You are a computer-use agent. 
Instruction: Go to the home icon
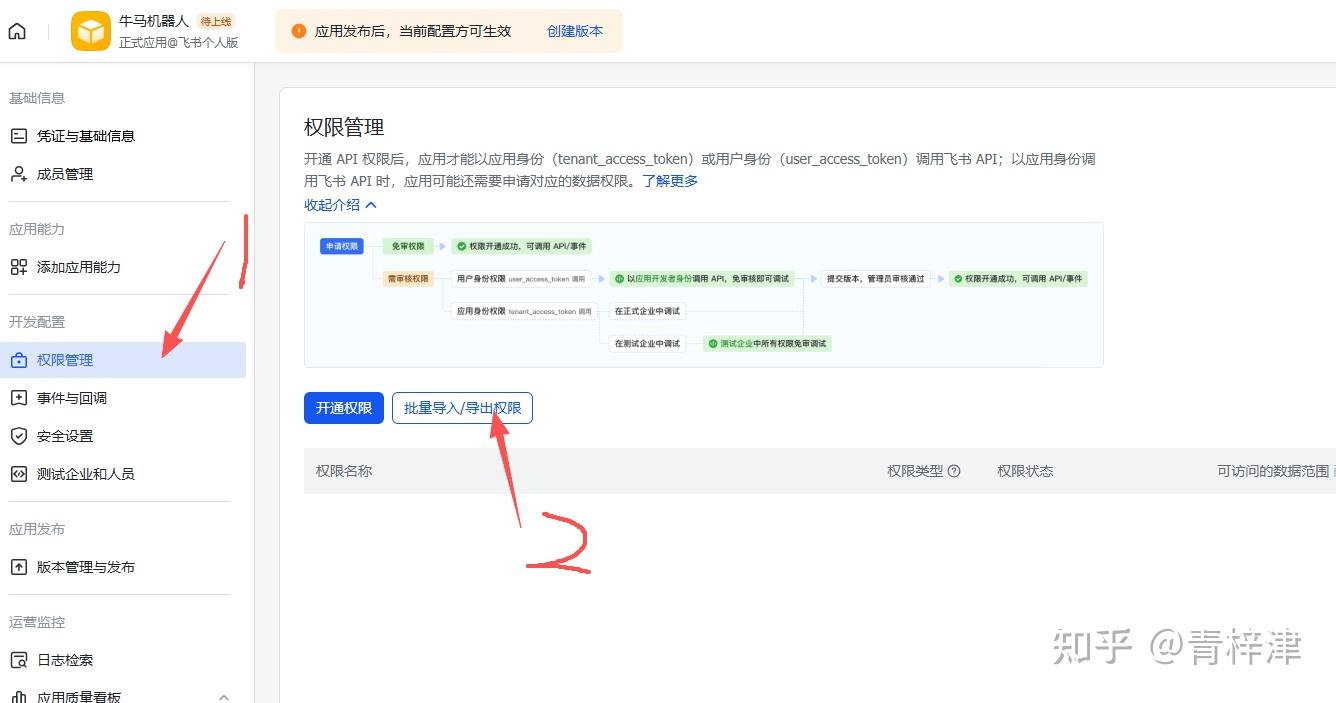pyautogui.click(x=17, y=31)
